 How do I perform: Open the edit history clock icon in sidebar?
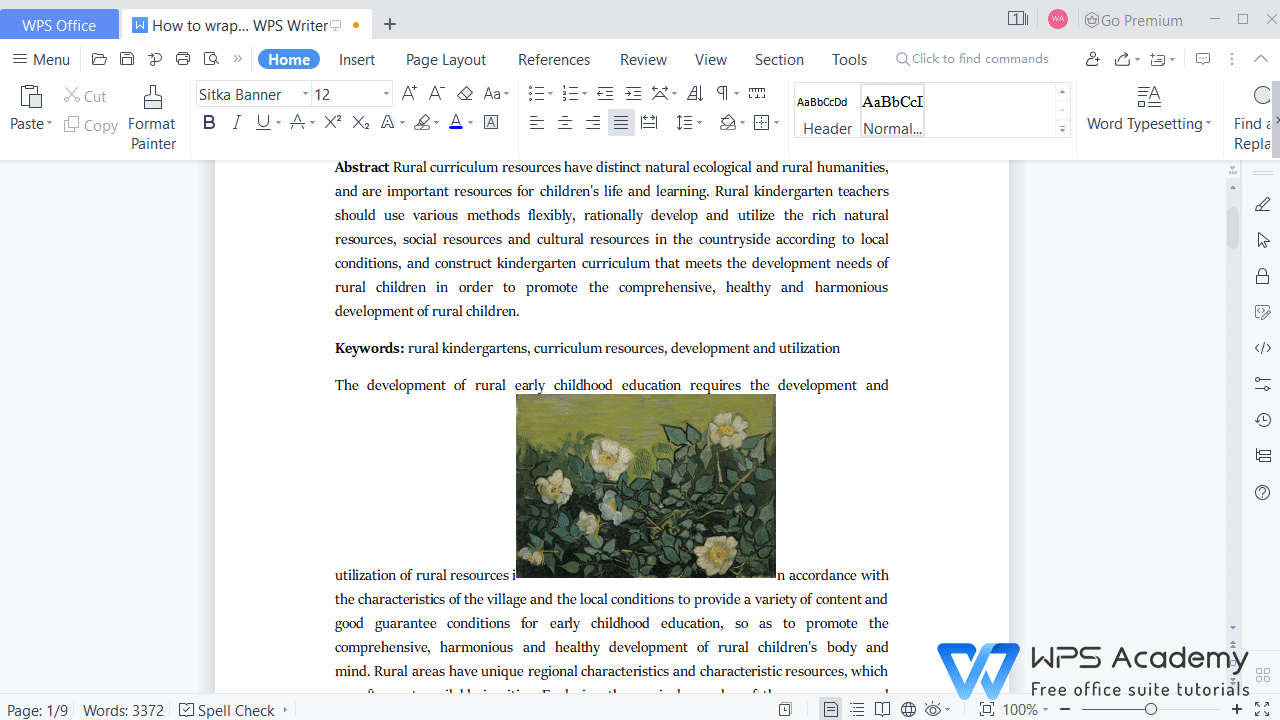pyautogui.click(x=1262, y=420)
